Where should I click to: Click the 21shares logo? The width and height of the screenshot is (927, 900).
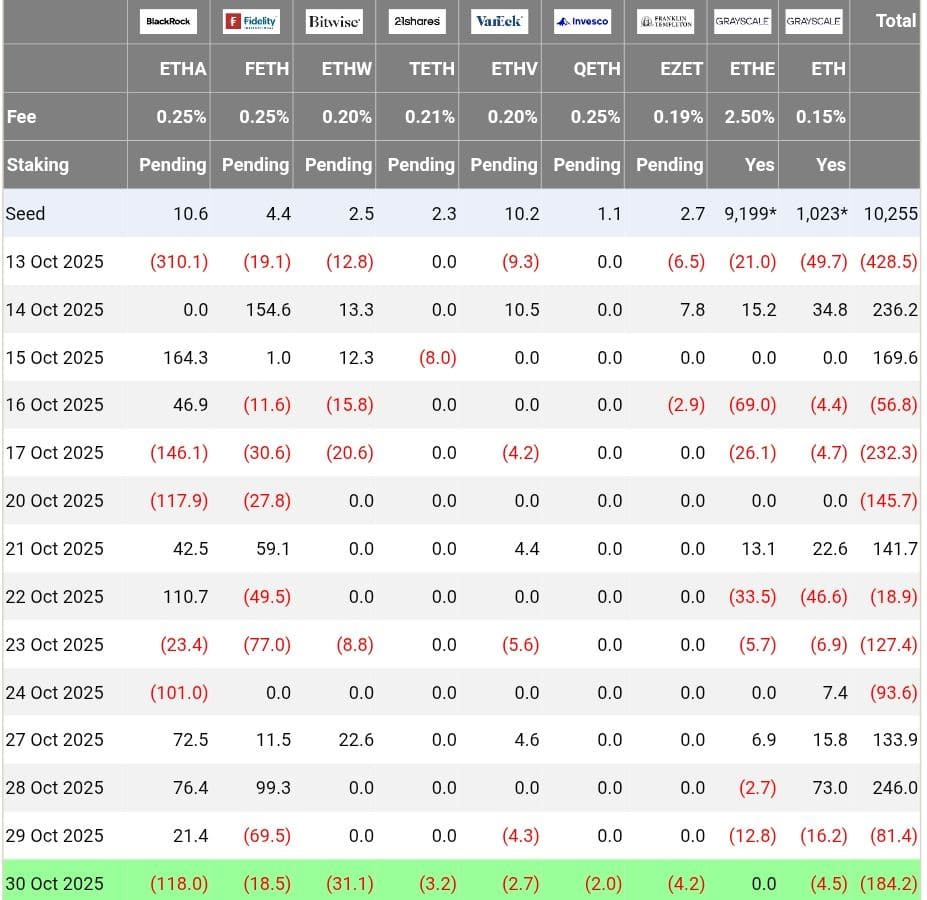(x=417, y=21)
